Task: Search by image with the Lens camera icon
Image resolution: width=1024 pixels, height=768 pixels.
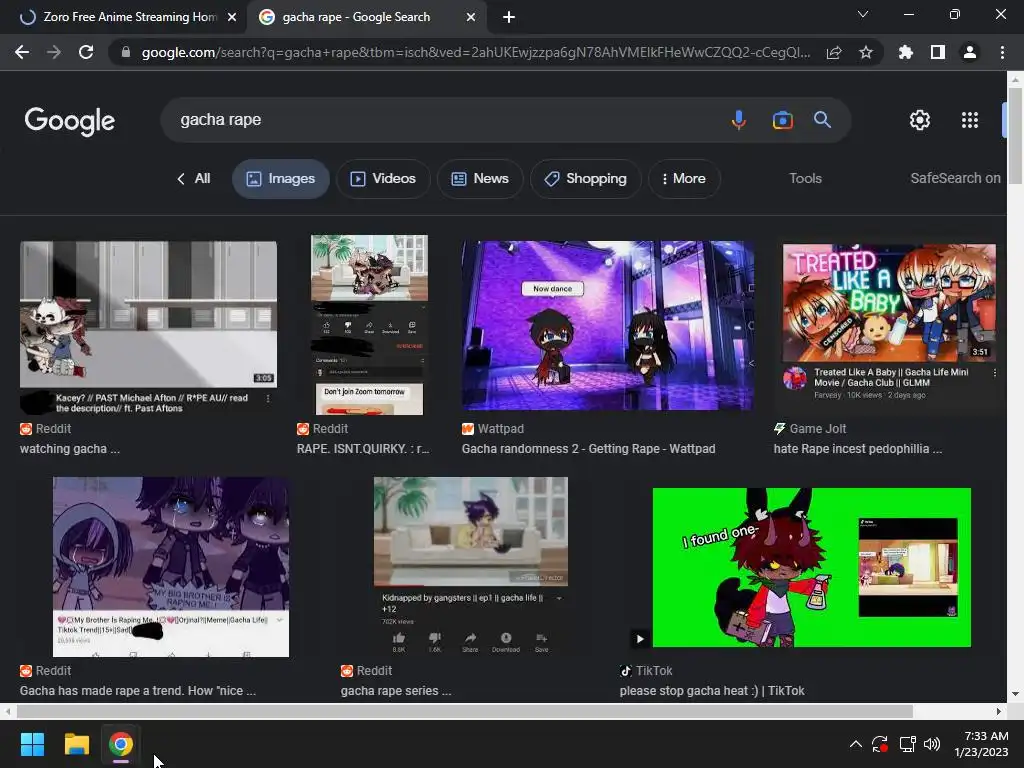Action: pyautogui.click(x=782, y=120)
